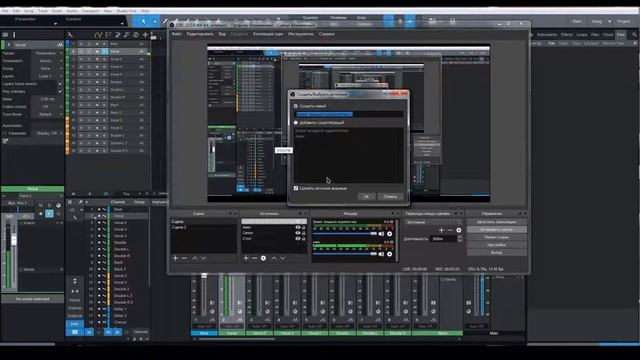Toggle eye visibility of third source in OBS Sources

pyautogui.click(x=298, y=233)
